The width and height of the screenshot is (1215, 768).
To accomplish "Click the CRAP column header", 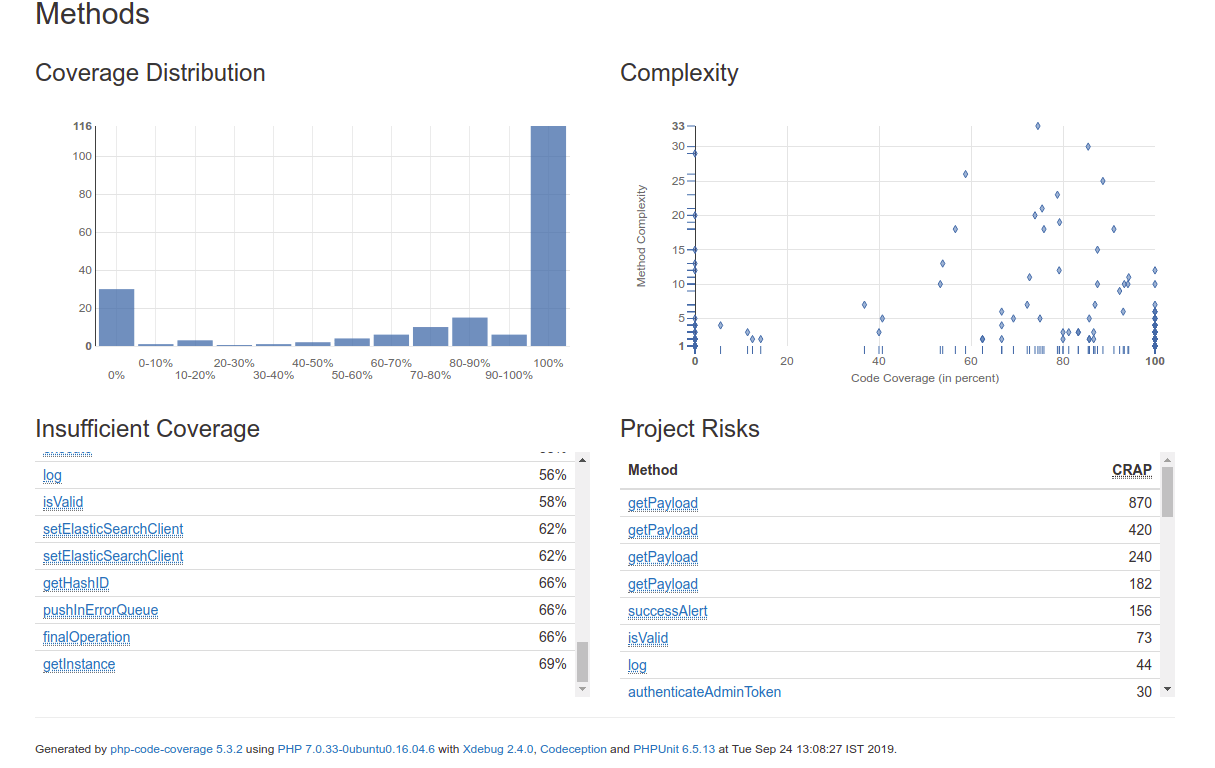I will coord(1132,470).
